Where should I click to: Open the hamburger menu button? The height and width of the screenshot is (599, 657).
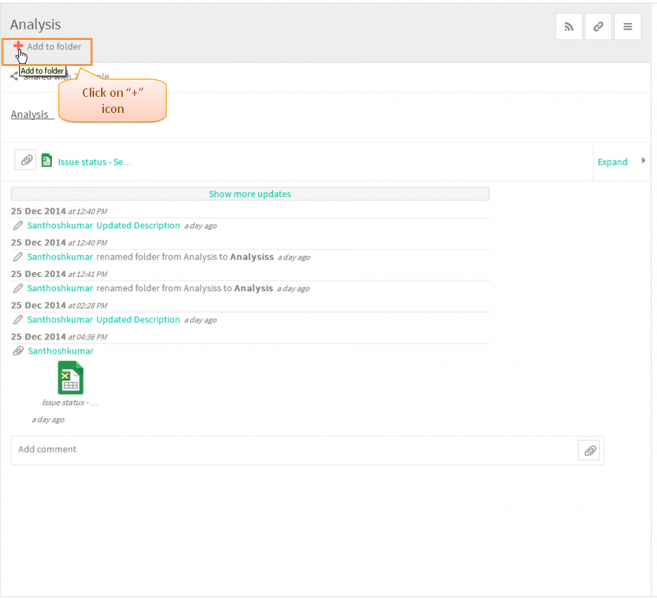(x=627, y=27)
